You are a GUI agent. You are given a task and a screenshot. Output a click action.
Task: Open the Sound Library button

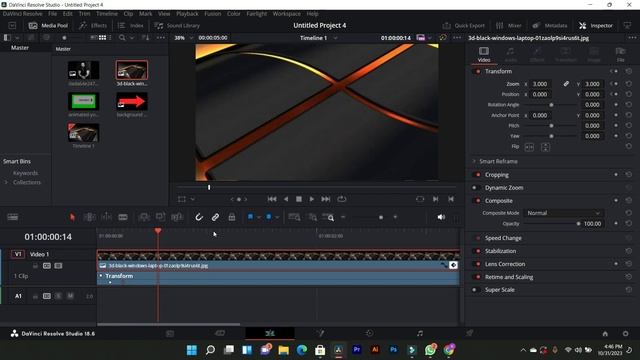point(177,25)
